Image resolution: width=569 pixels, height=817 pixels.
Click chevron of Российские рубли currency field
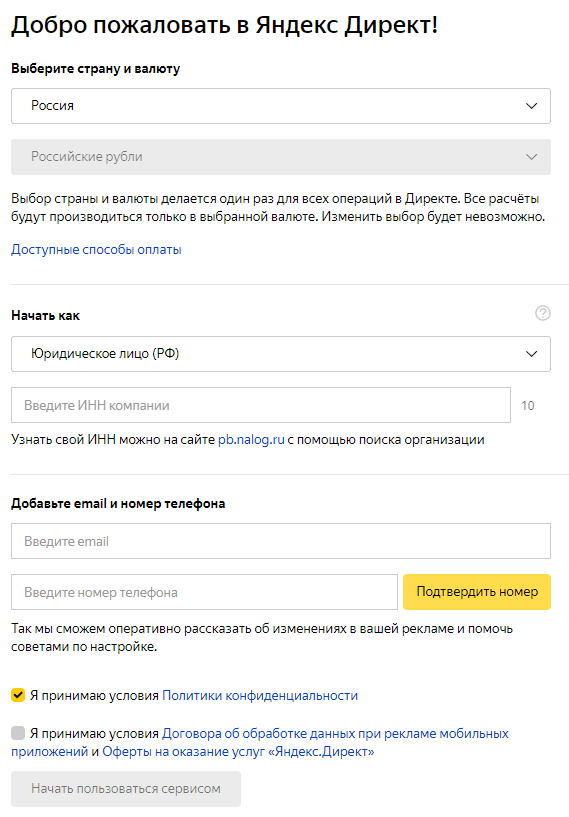pos(531,157)
